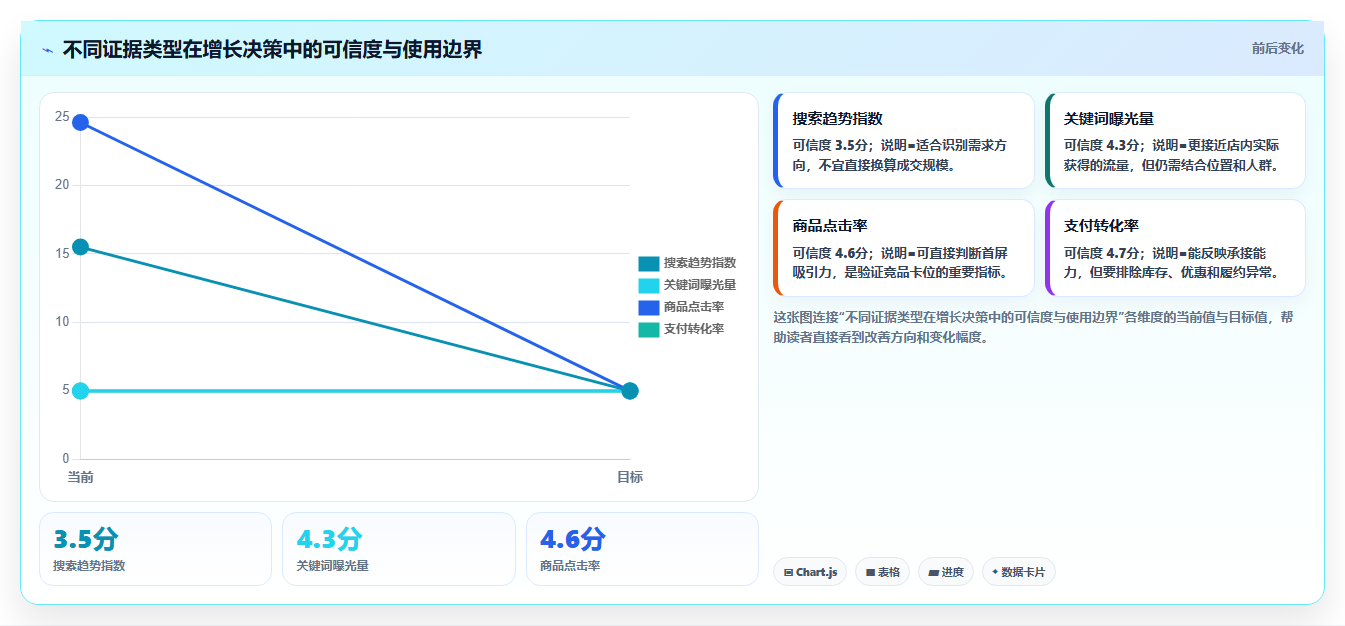1345x626 pixels.
Task: Click the 表格 tag
Action: pyautogui.click(x=882, y=572)
